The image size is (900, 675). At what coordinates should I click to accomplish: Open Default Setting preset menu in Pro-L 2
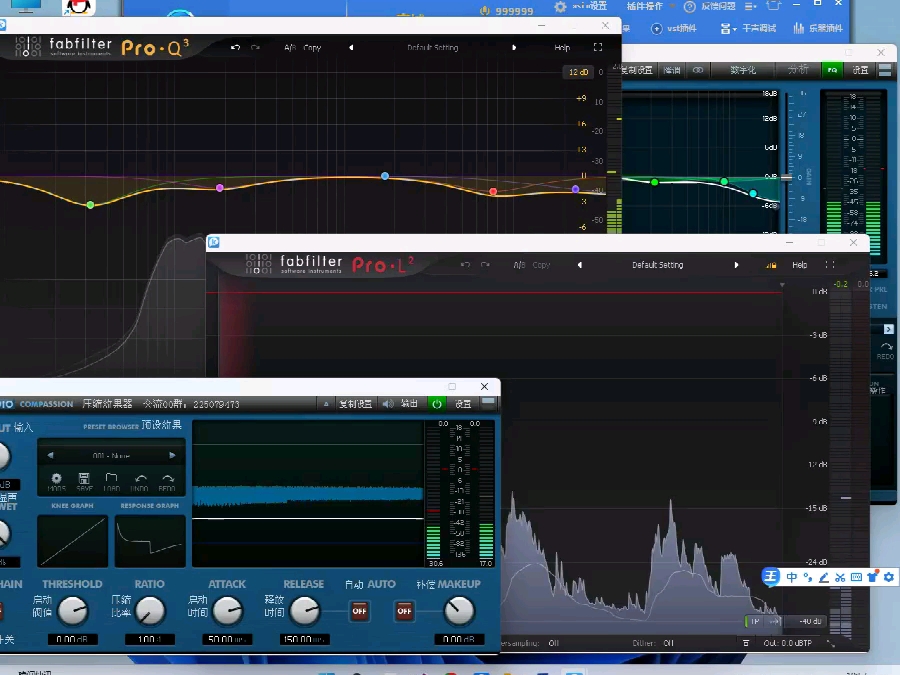coord(658,265)
